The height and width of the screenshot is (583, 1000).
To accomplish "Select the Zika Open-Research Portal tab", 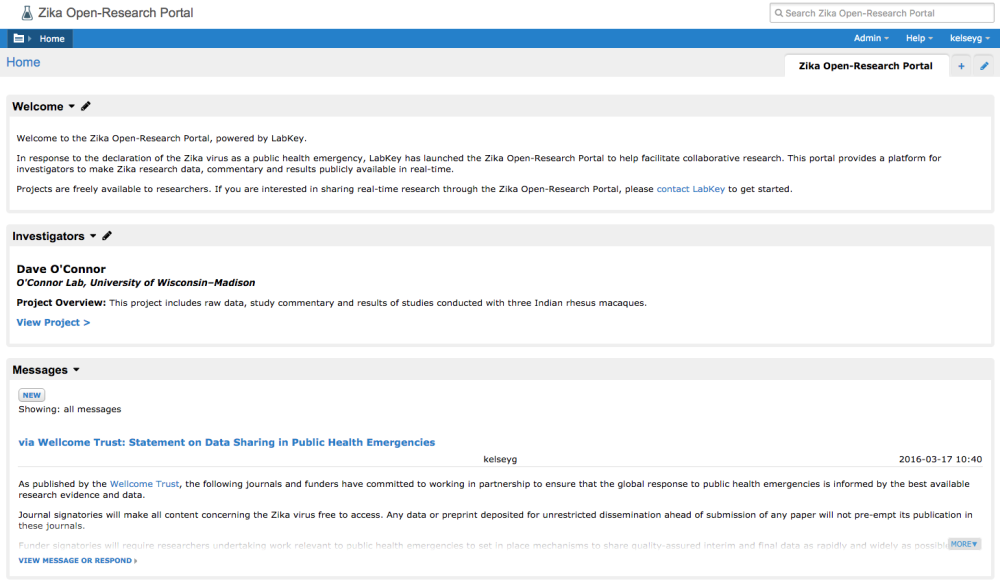I will (x=865, y=66).
